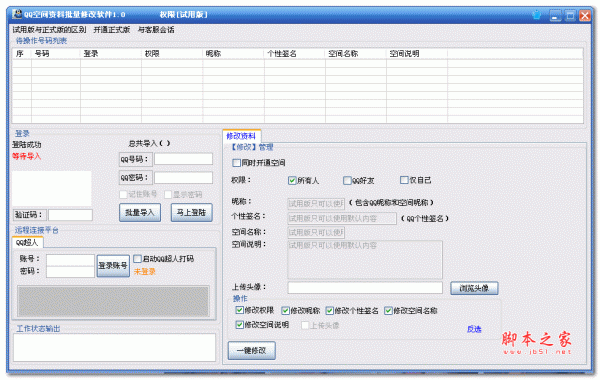
Task: Check the 仅自己 permission option
Action: tap(404, 180)
